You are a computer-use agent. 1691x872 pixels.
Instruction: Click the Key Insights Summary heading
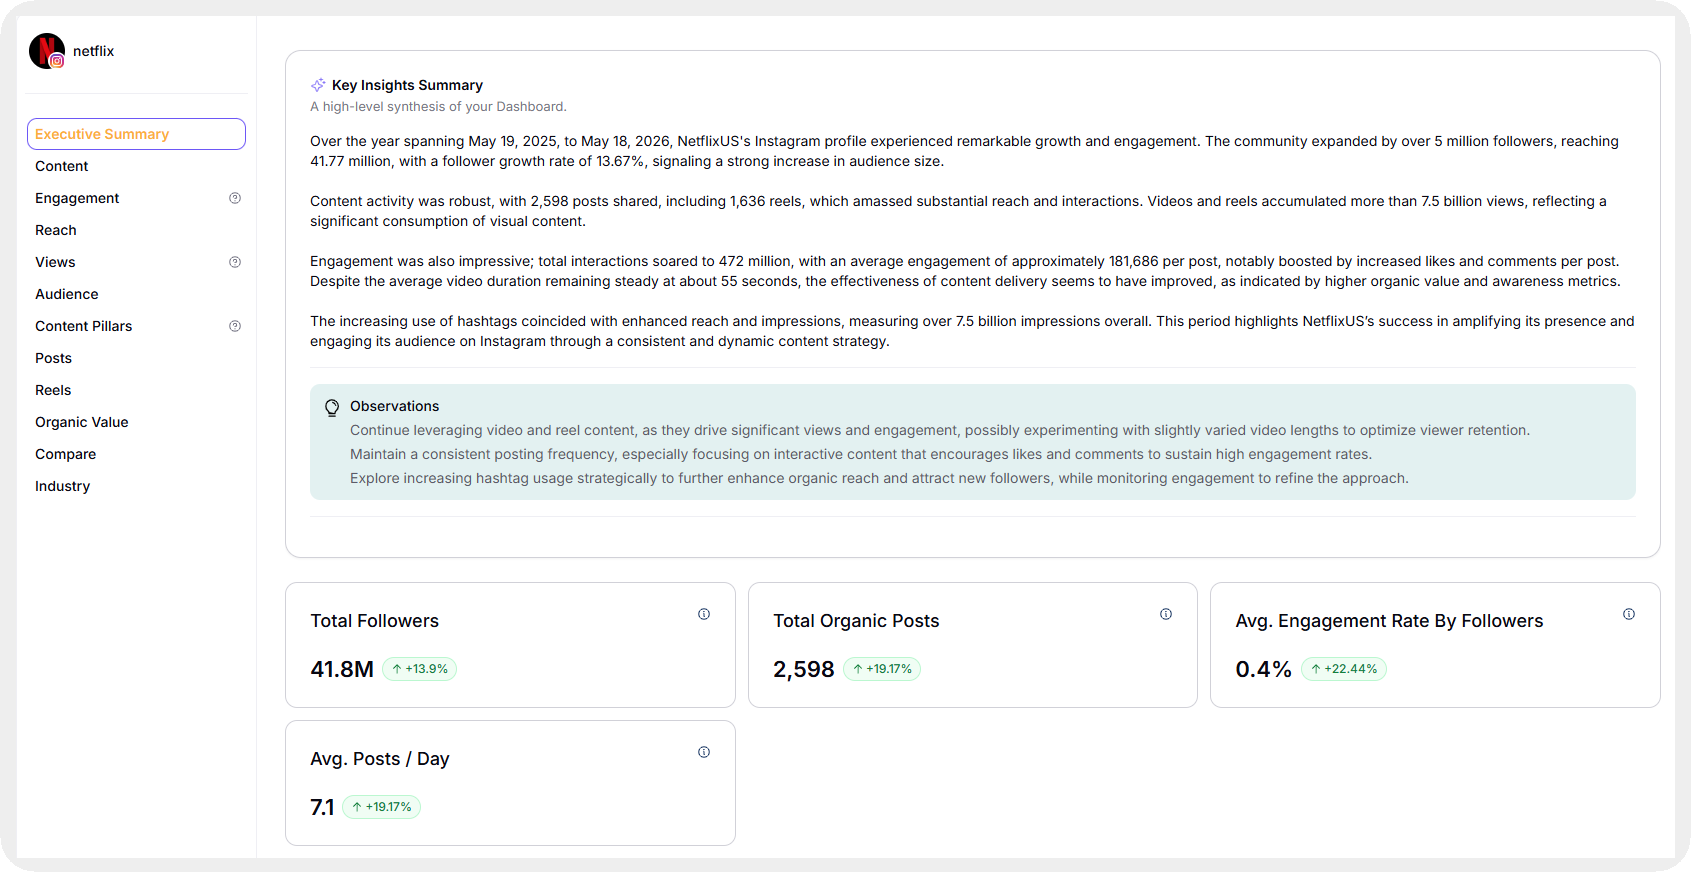point(407,85)
